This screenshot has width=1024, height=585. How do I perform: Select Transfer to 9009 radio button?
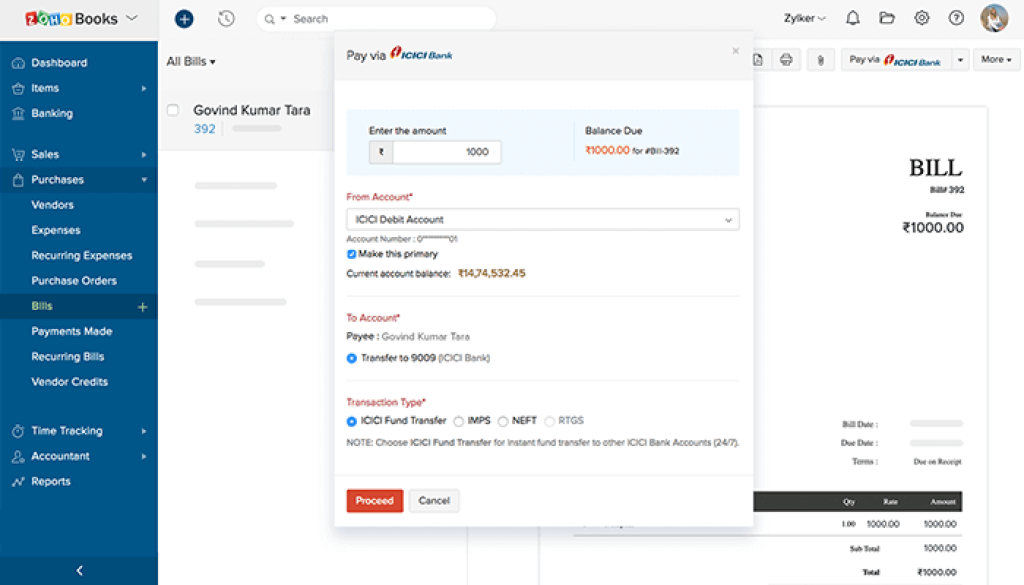(351, 358)
